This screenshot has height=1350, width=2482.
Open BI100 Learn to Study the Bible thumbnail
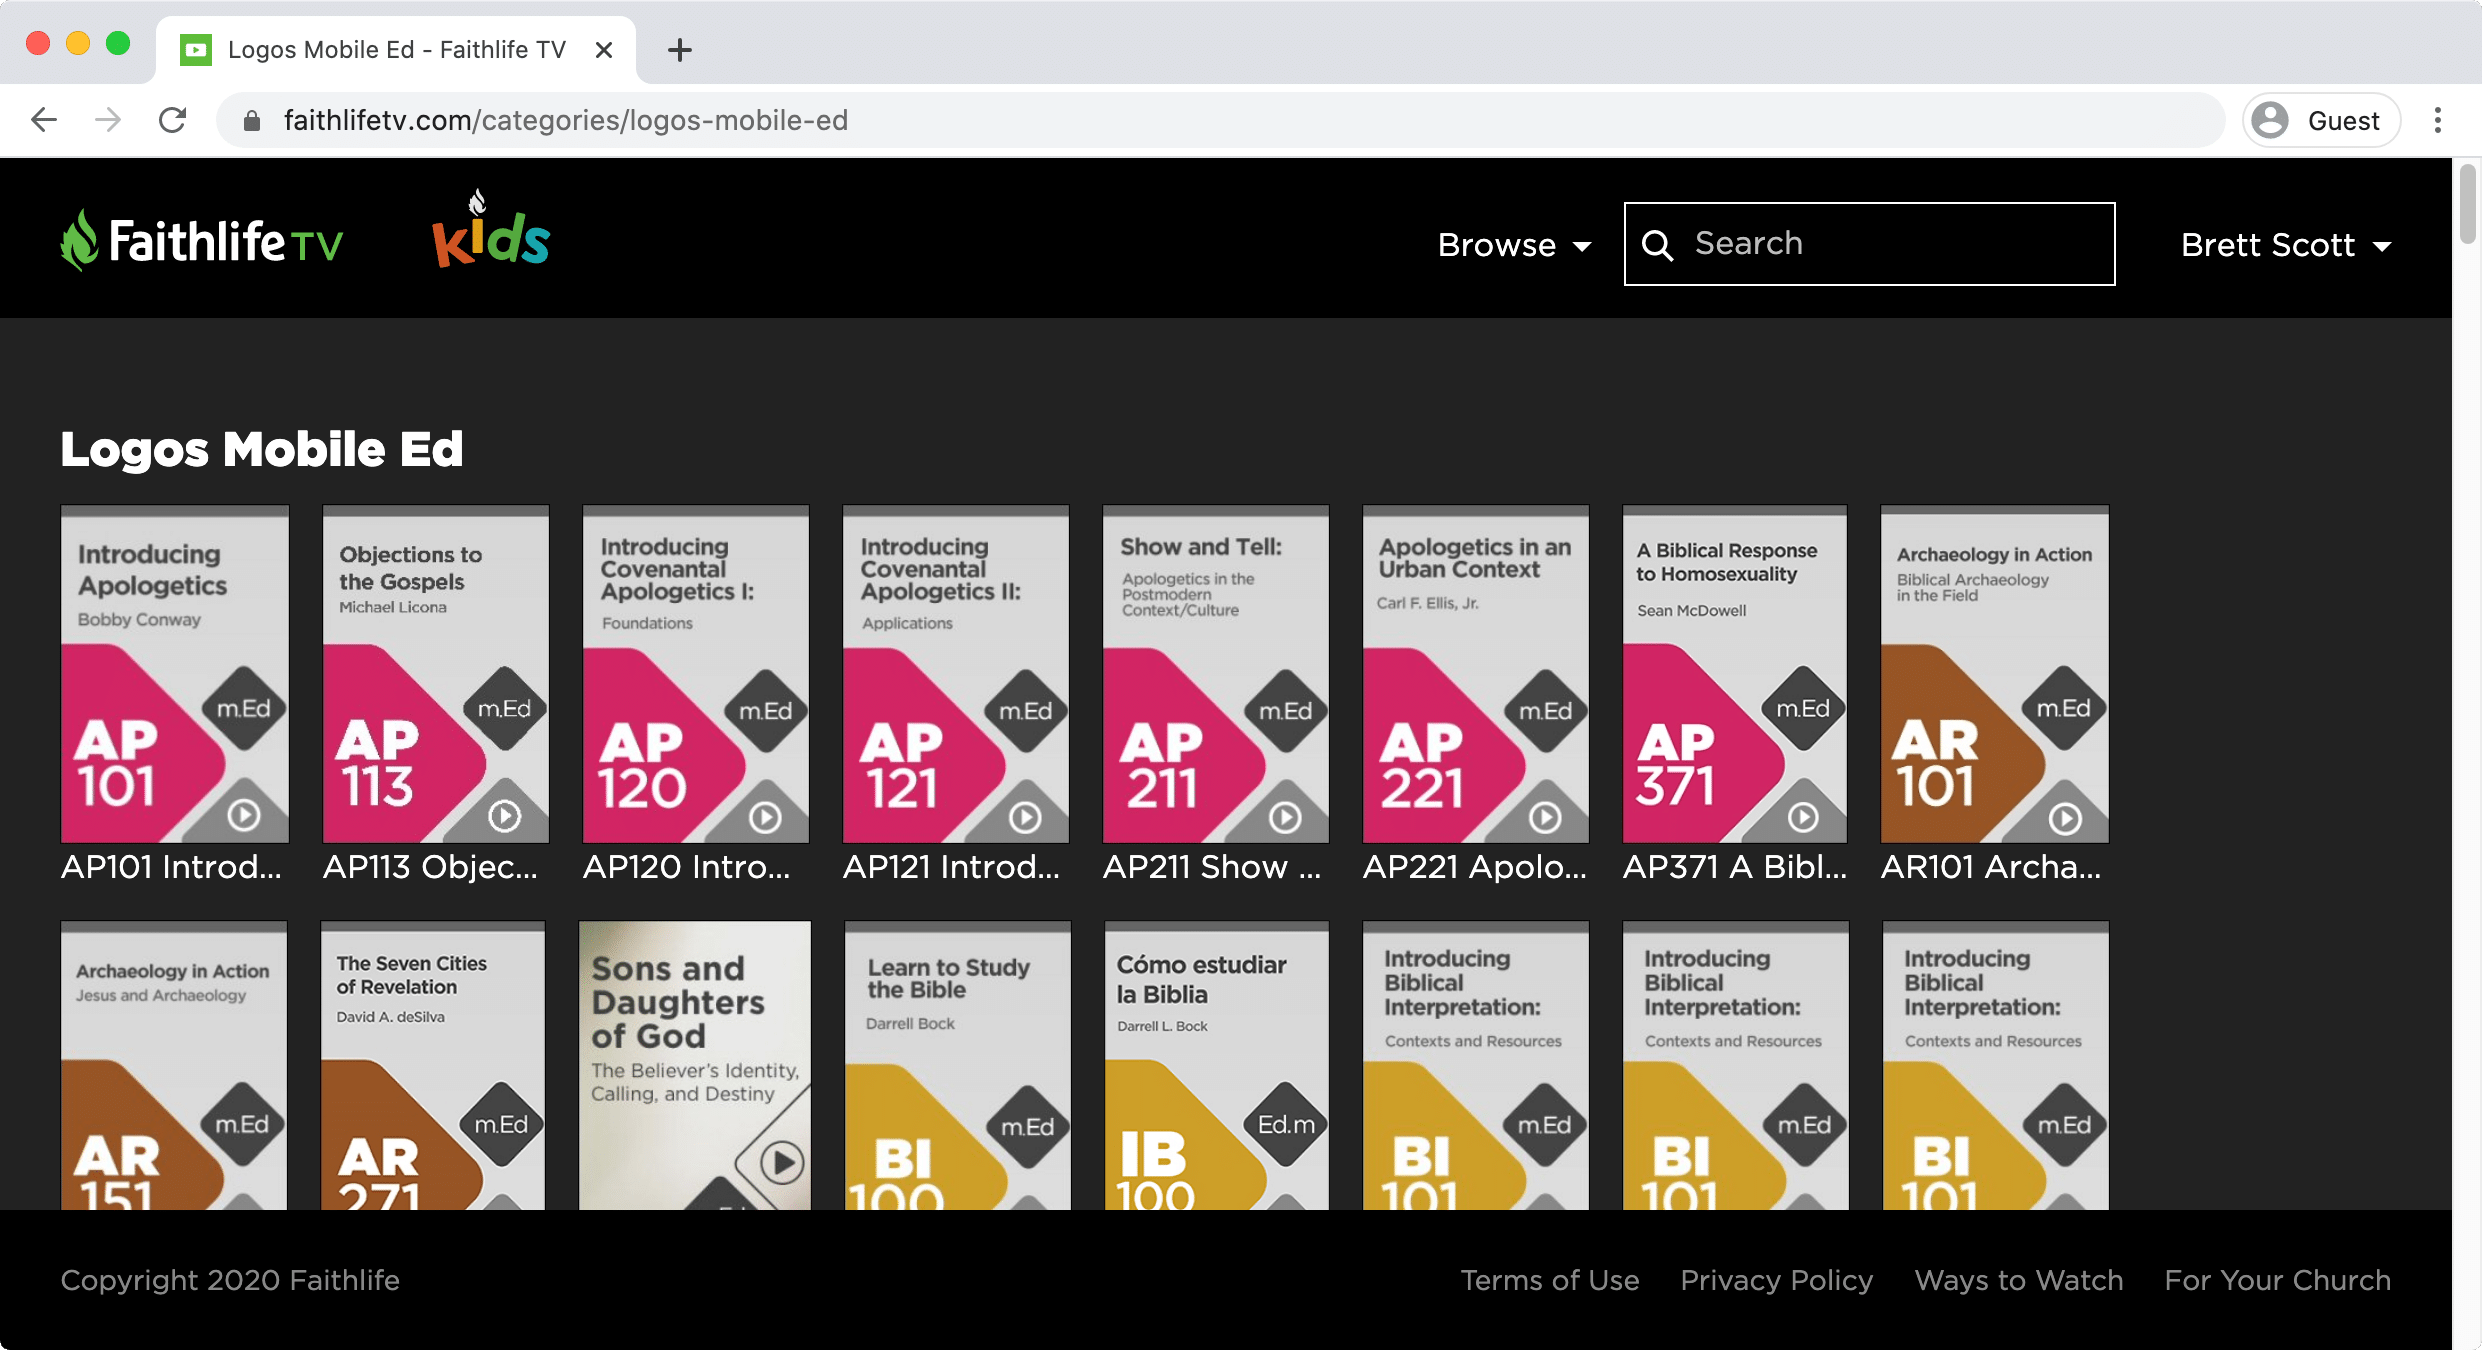tap(957, 1065)
